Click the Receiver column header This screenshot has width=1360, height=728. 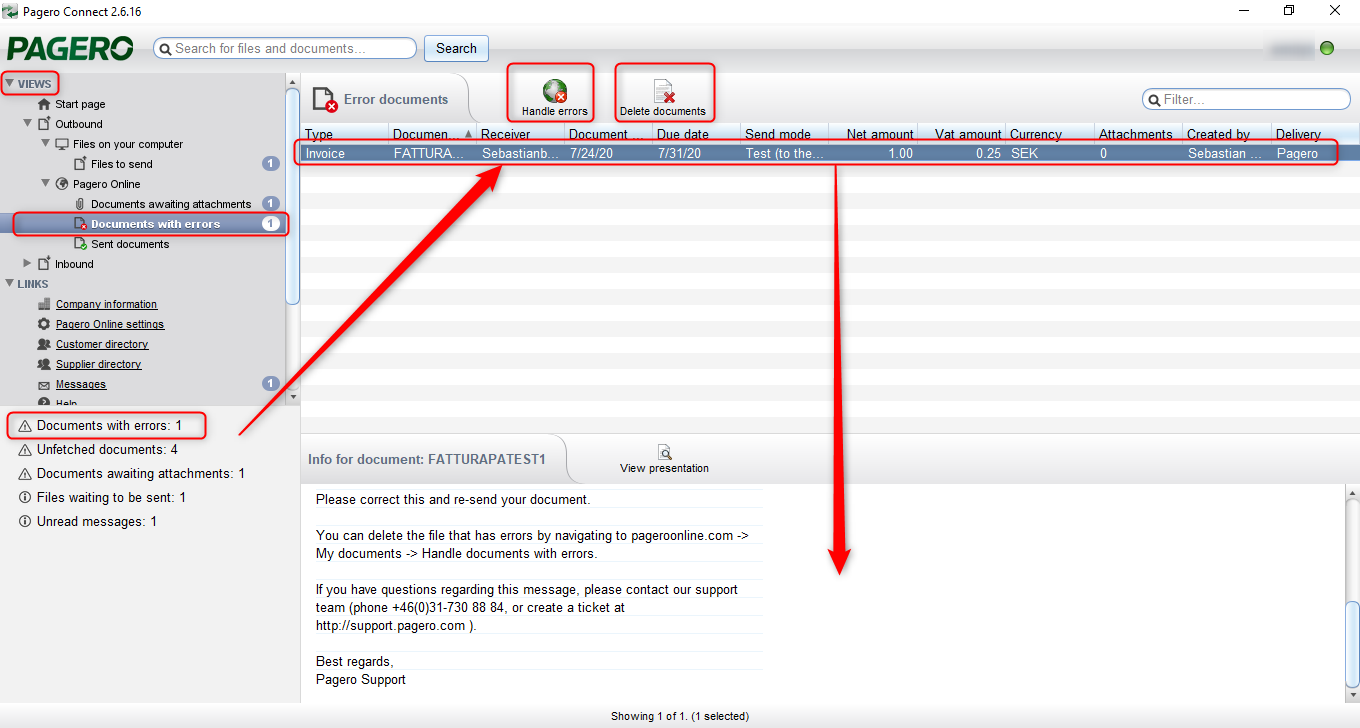coord(521,134)
